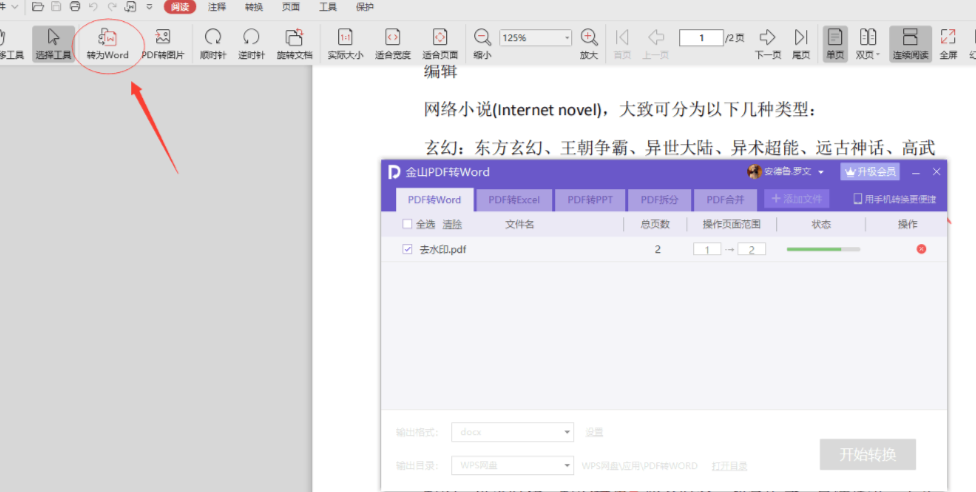Open file using the folder icon
Image resolution: width=976 pixels, height=492 pixels.
[38, 7]
